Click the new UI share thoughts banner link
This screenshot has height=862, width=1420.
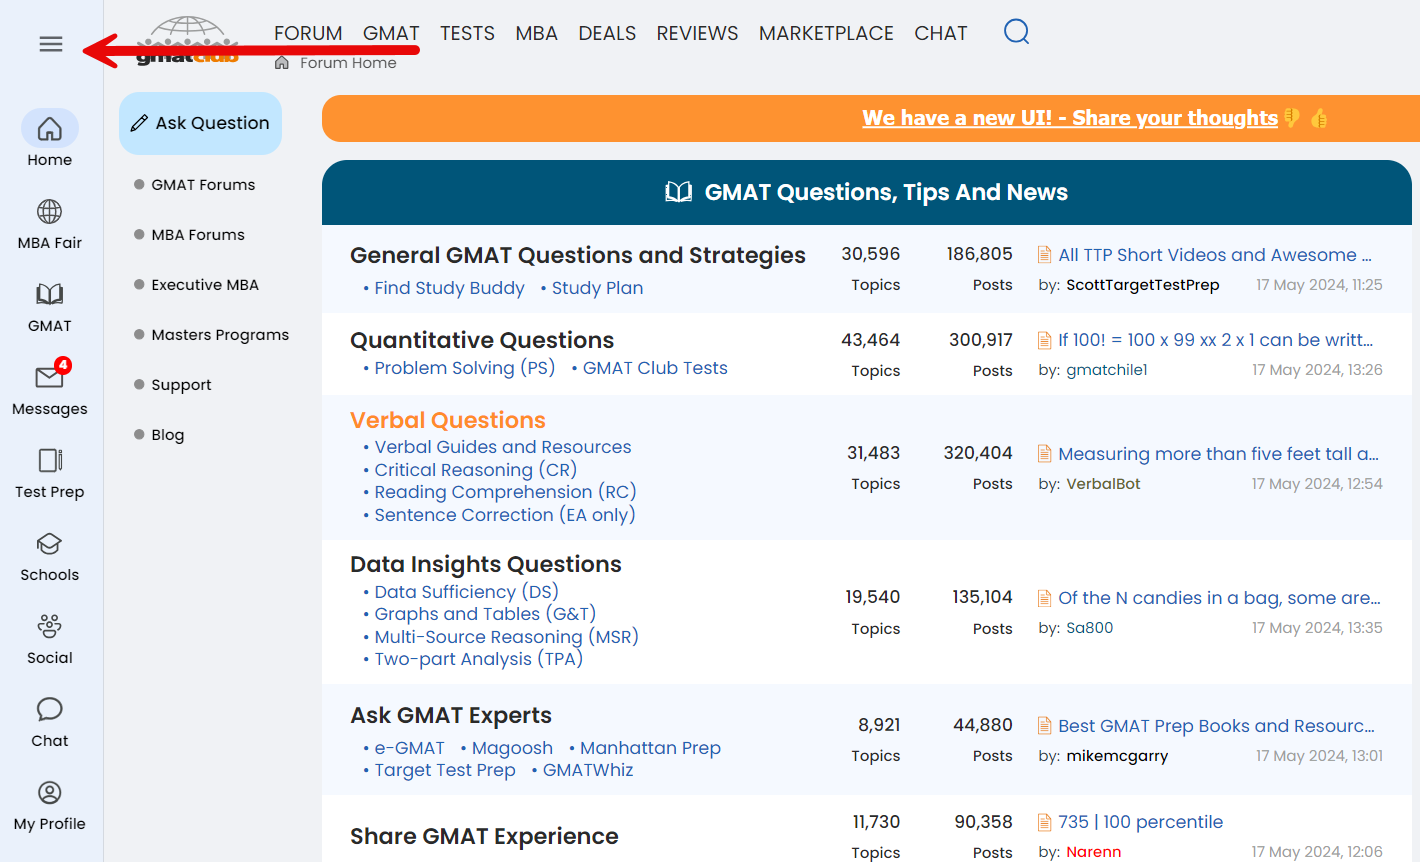[1070, 118]
